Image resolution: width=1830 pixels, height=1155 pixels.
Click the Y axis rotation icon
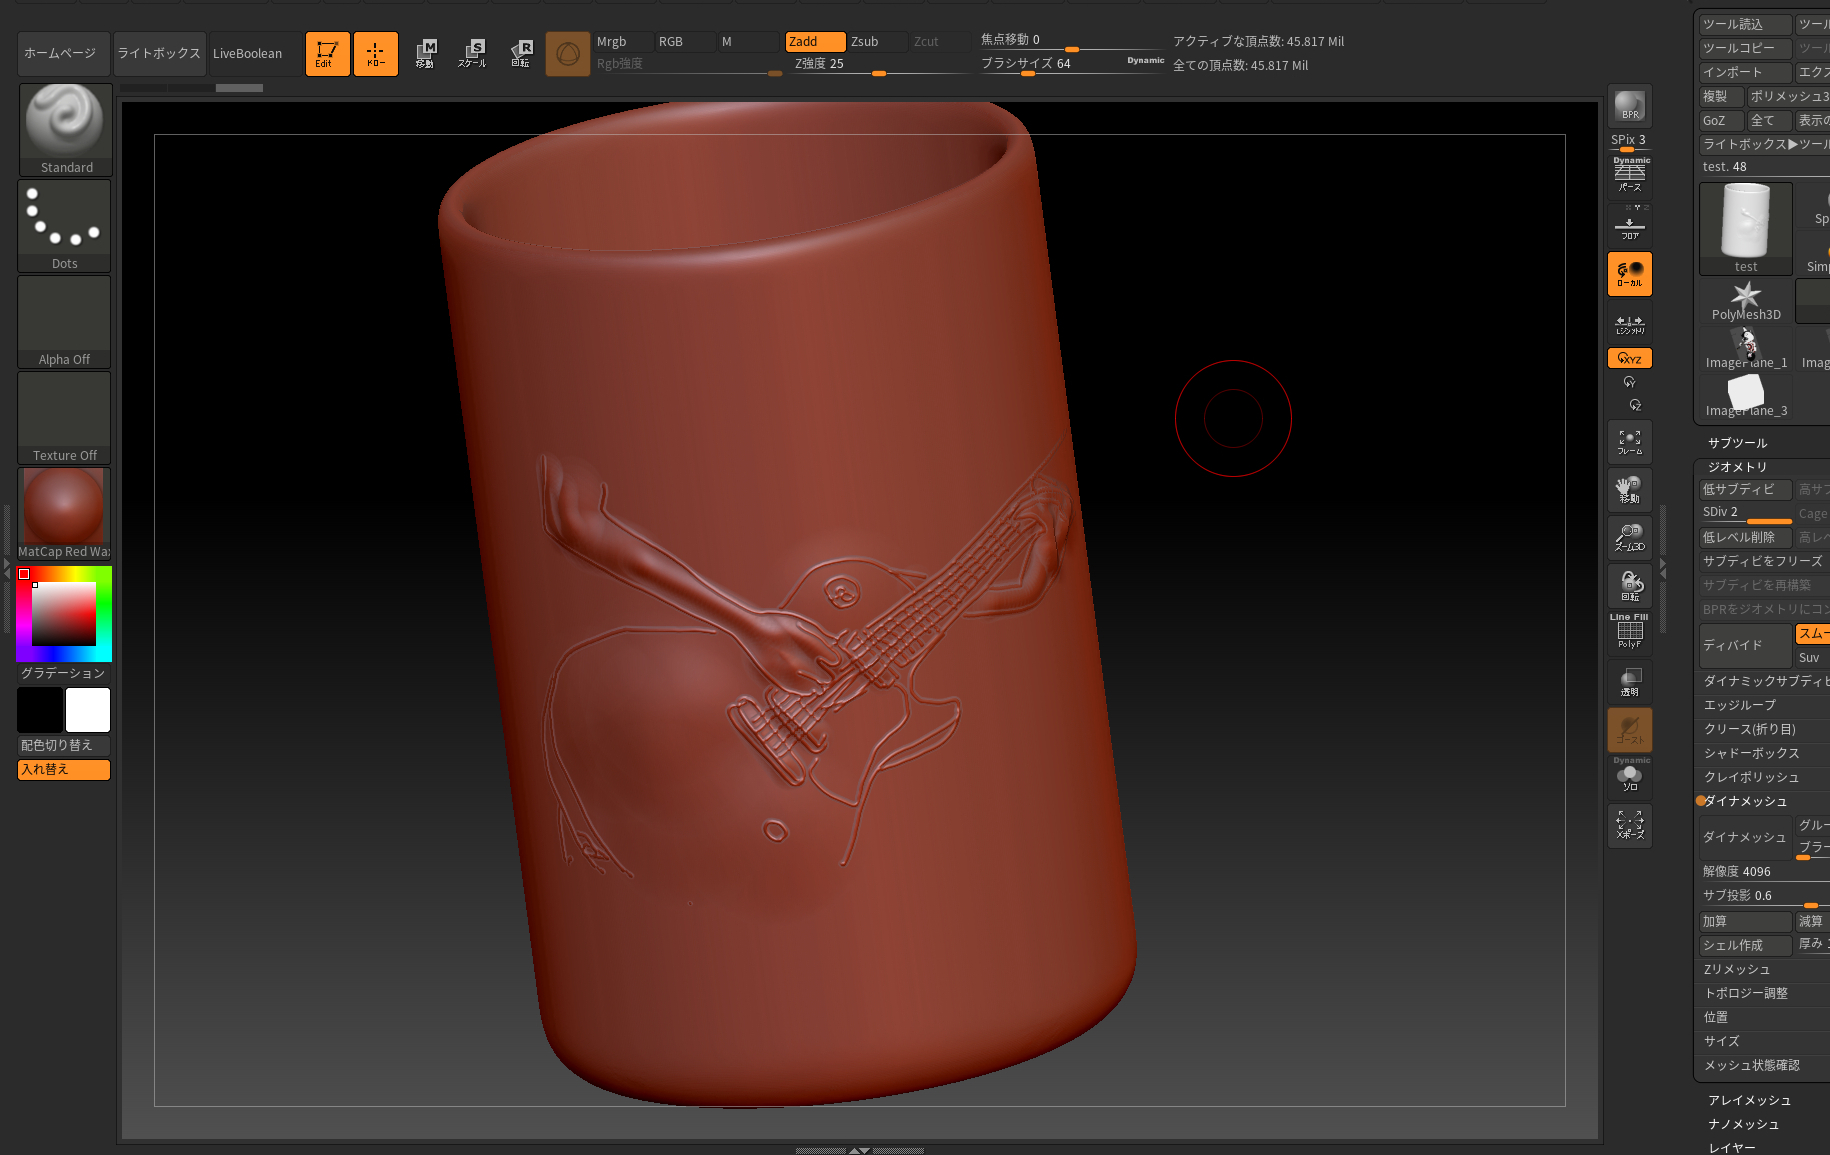(x=1629, y=382)
